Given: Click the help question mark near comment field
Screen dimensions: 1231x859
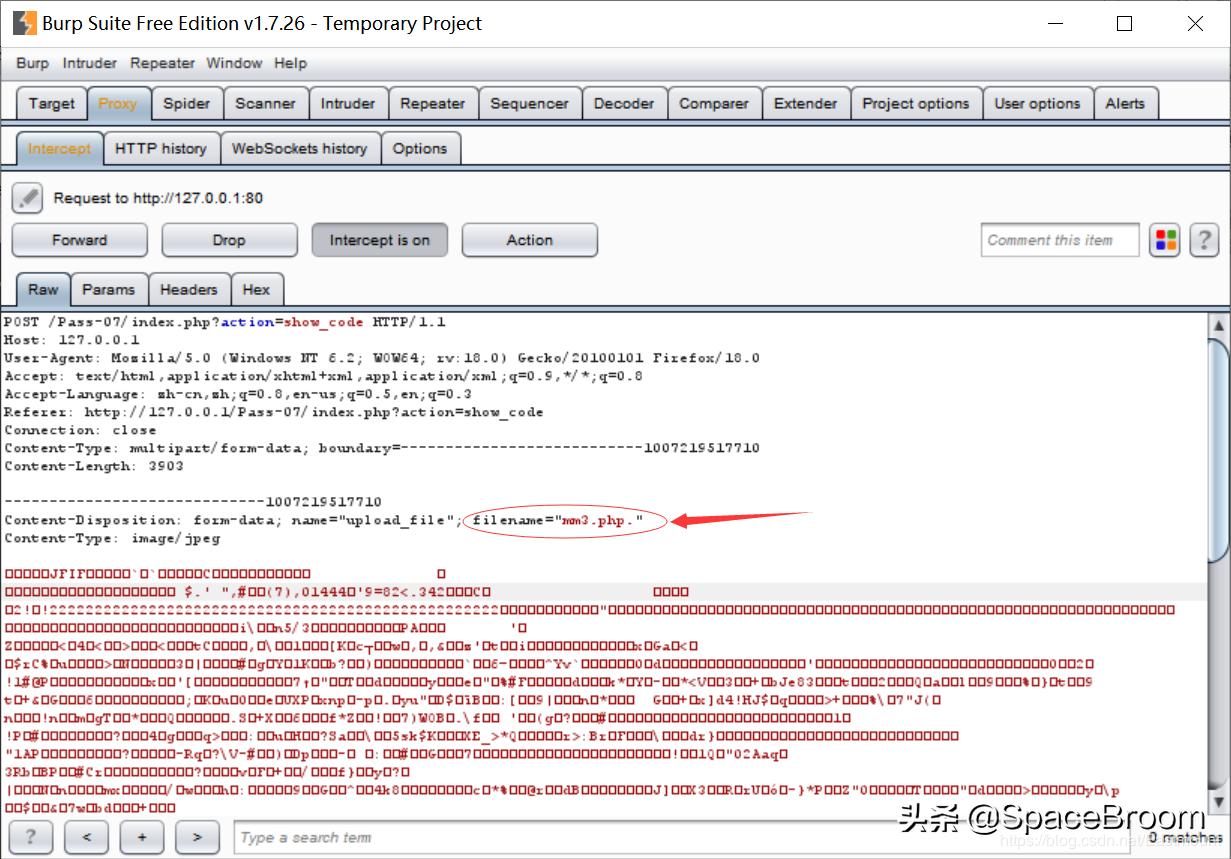Looking at the screenshot, I should [1204, 240].
